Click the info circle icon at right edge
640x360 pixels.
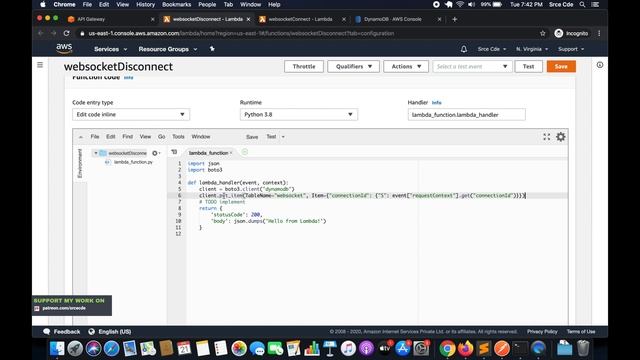click(x=600, y=65)
